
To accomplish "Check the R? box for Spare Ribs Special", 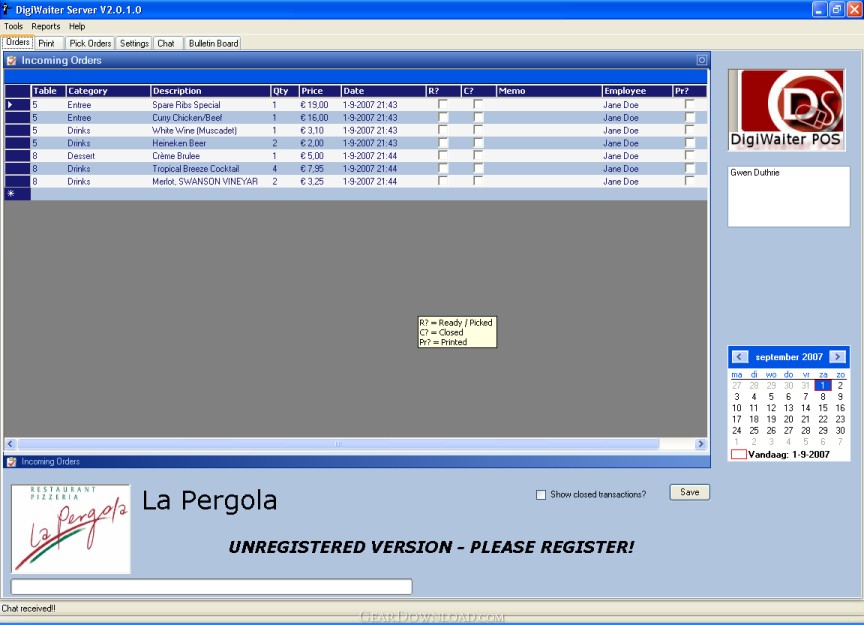I will pyautogui.click(x=443, y=105).
